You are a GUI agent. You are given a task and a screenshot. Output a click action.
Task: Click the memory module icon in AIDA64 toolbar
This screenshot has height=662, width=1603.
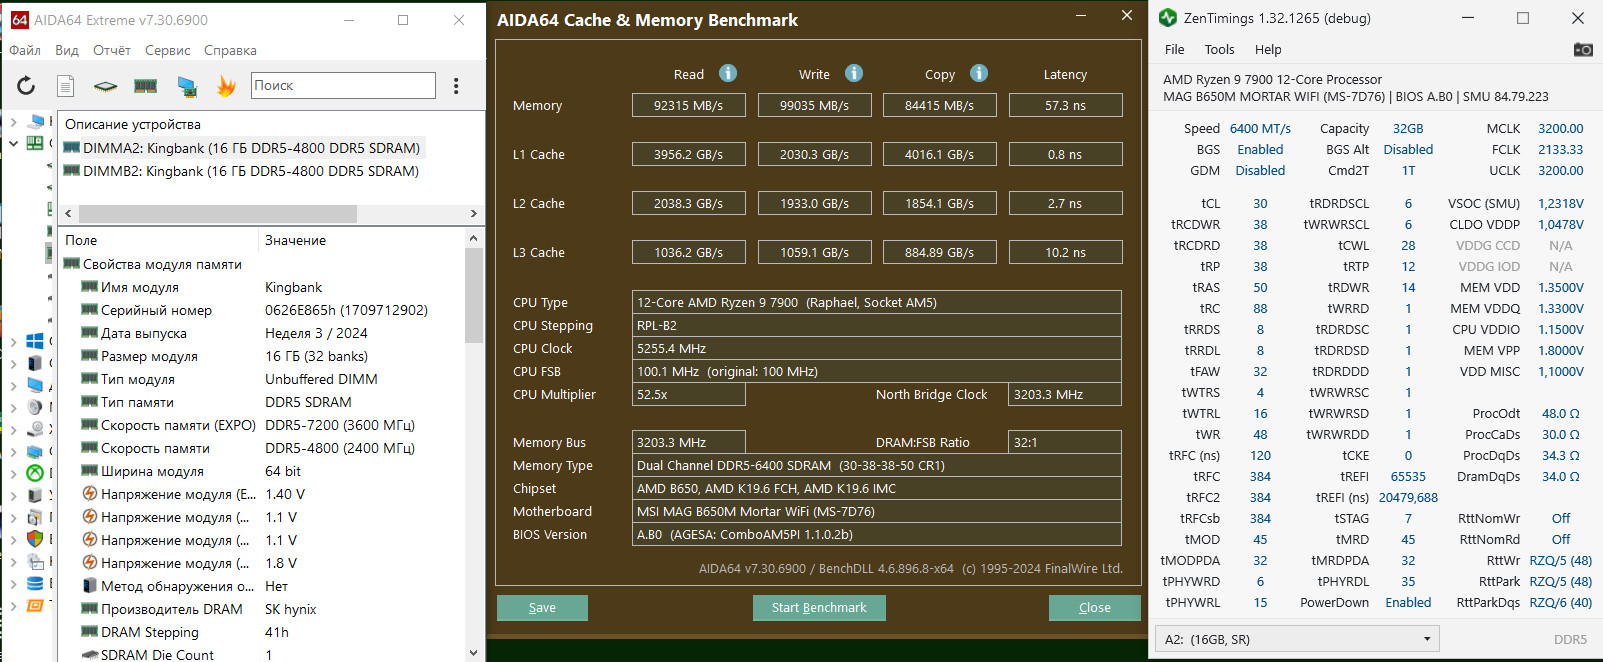tap(145, 86)
